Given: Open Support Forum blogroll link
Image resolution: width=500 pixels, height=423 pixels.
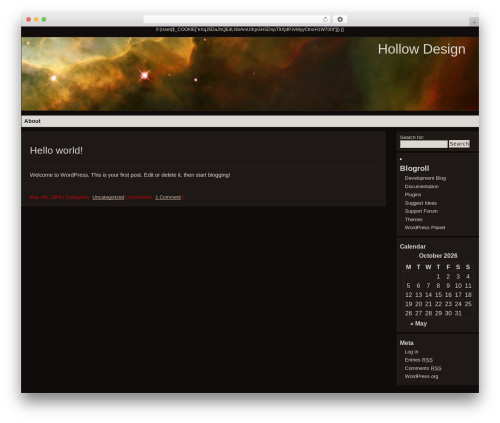Looking at the screenshot, I should coord(421,211).
